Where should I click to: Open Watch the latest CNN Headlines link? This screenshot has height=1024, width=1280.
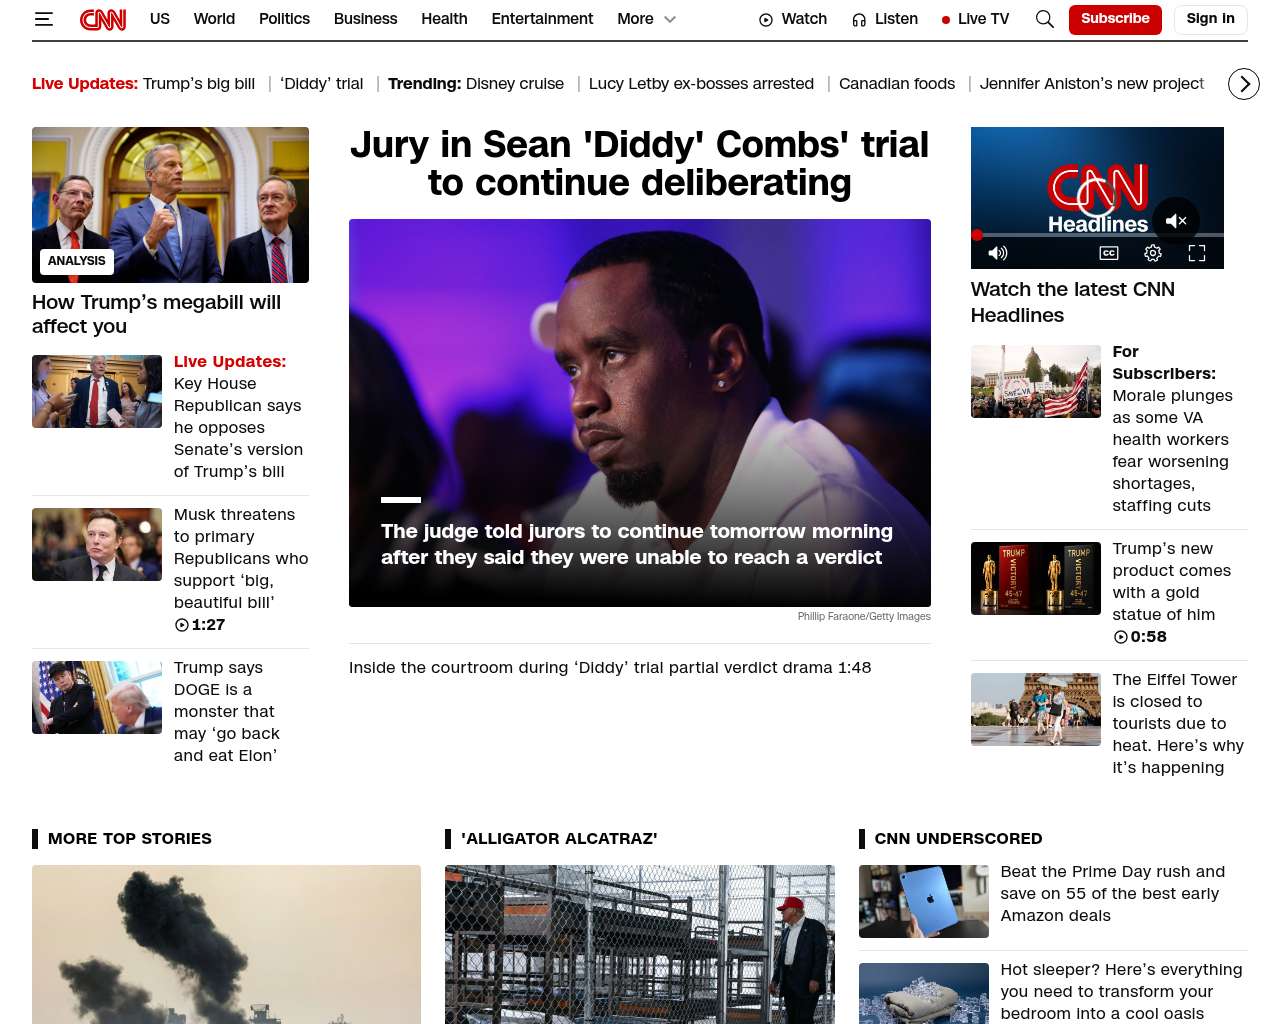click(x=1073, y=302)
